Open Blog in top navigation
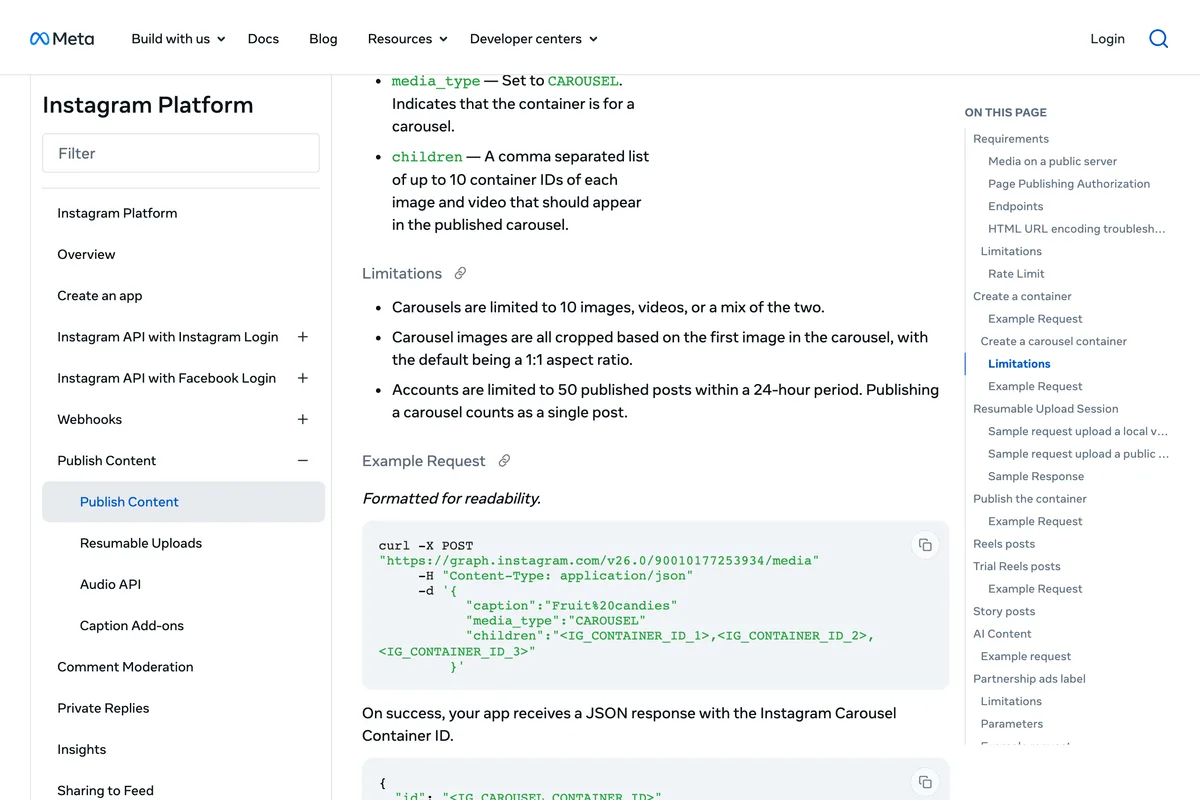This screenshot has height=800, width=1200. pos(323,39)
